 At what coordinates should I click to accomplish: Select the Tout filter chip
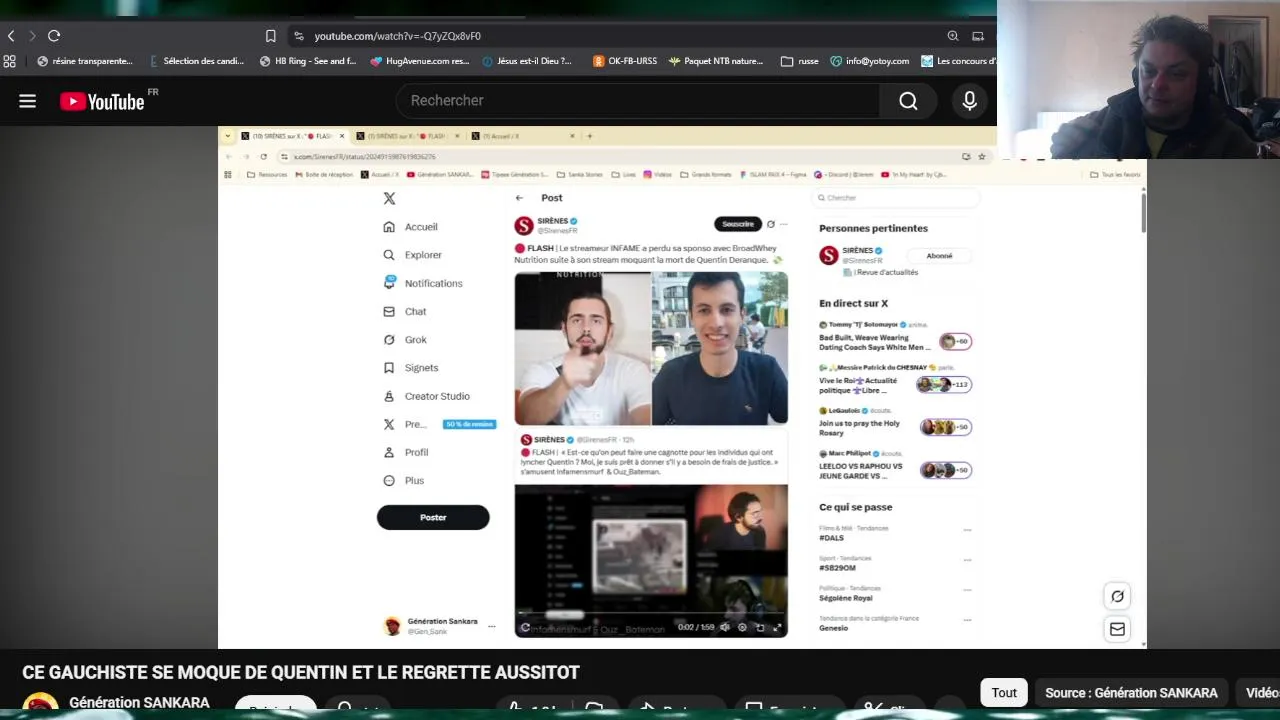pos(1004,693)
